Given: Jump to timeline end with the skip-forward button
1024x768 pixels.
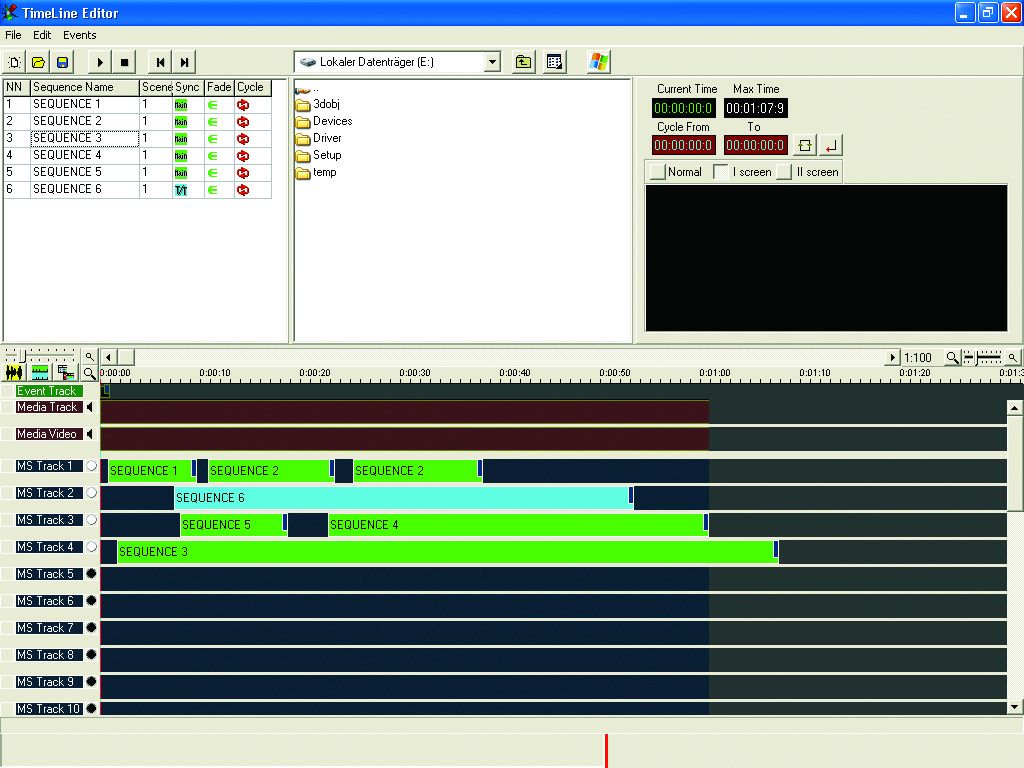Looking at the screenshot, I should 184,63.
